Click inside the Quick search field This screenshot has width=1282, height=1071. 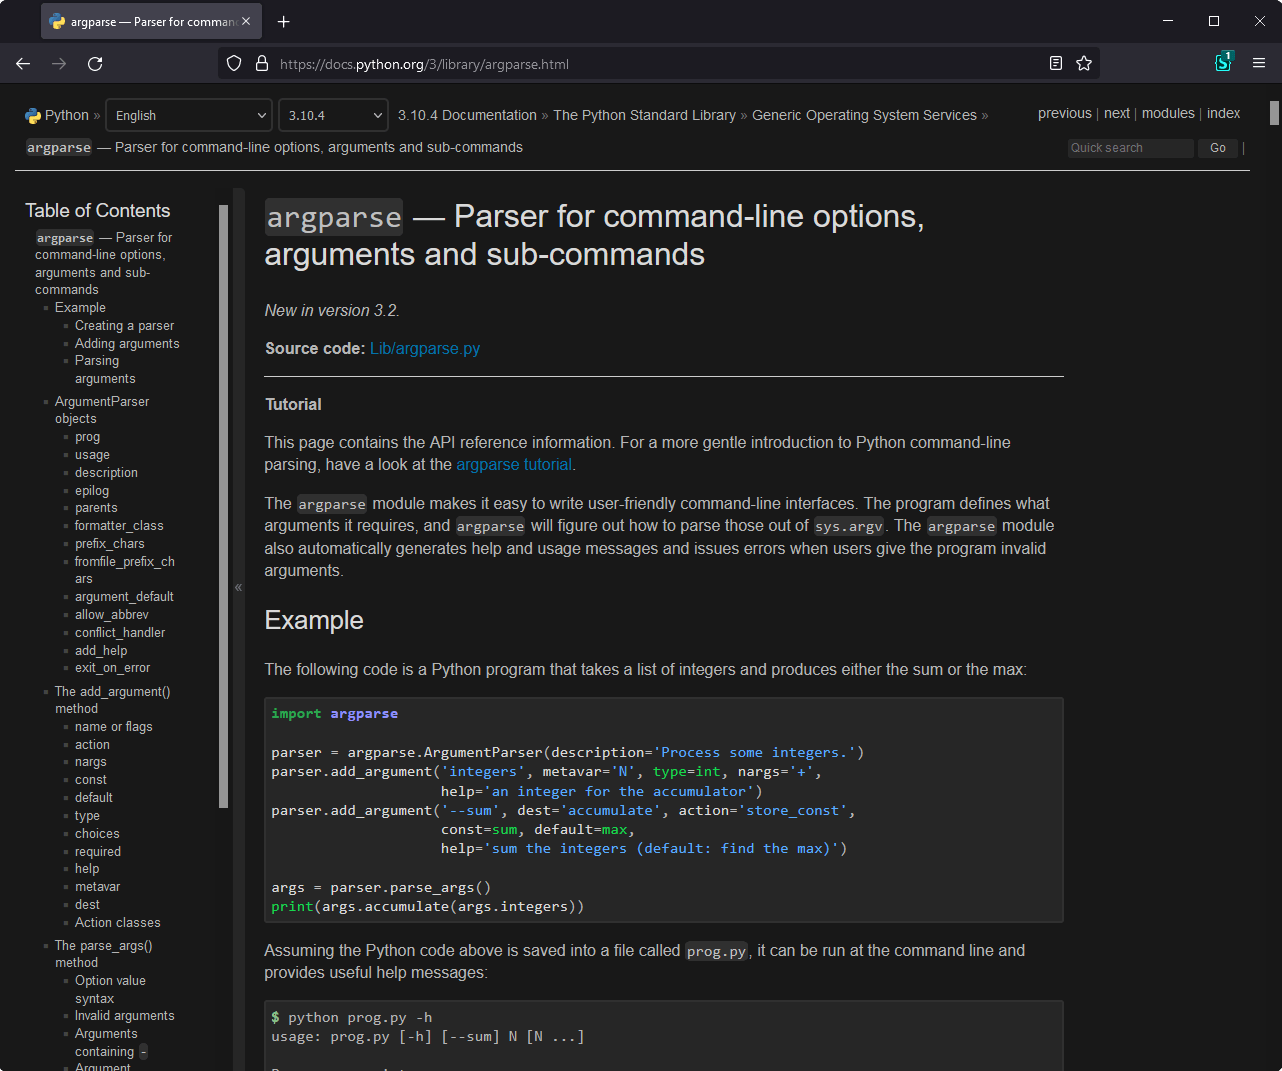click(x=1130, y=147)
